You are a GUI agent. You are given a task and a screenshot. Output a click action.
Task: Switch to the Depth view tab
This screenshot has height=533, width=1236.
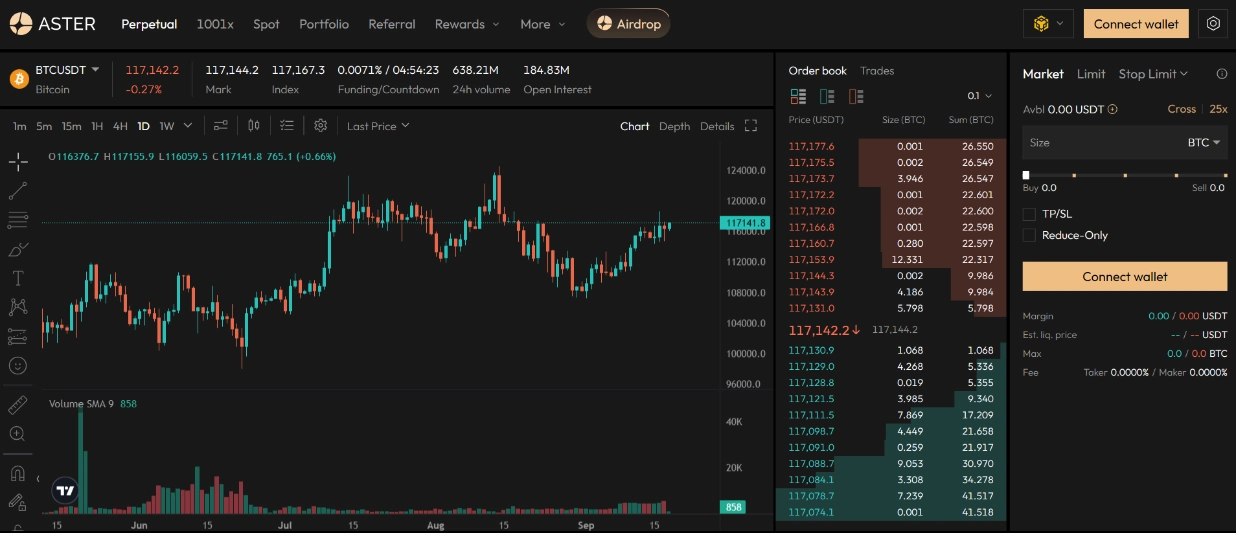(674, 126)
